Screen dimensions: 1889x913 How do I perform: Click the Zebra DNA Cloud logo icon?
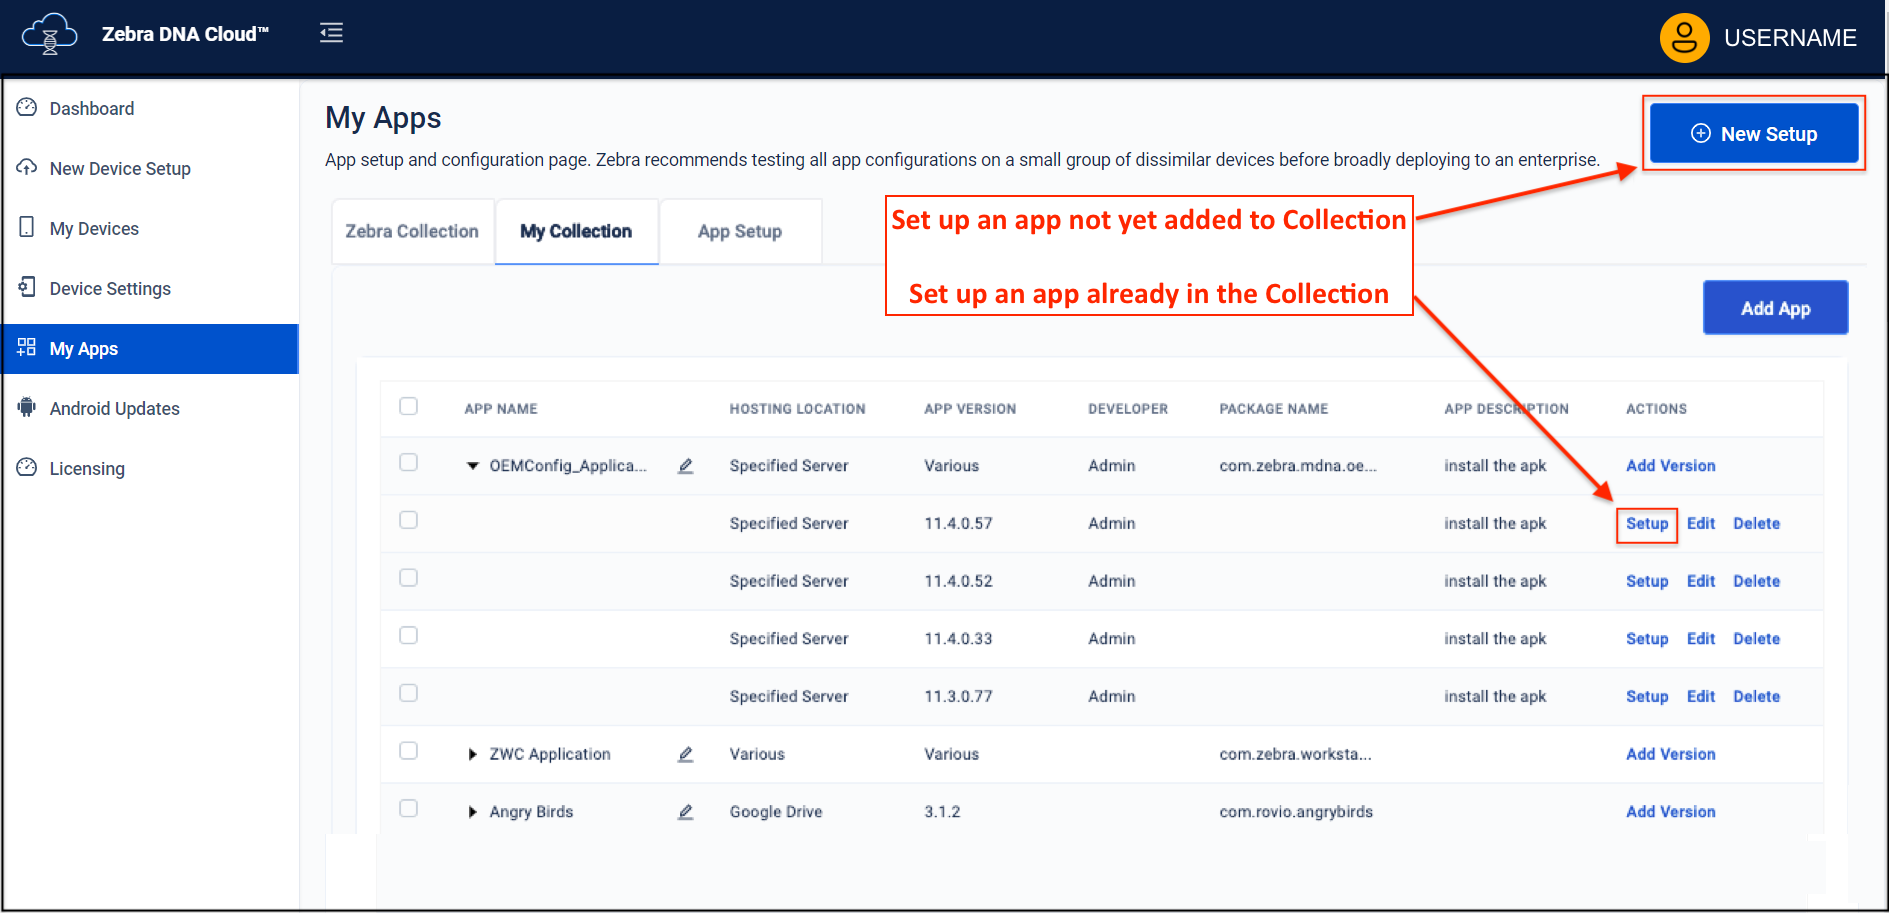(49, 34)
